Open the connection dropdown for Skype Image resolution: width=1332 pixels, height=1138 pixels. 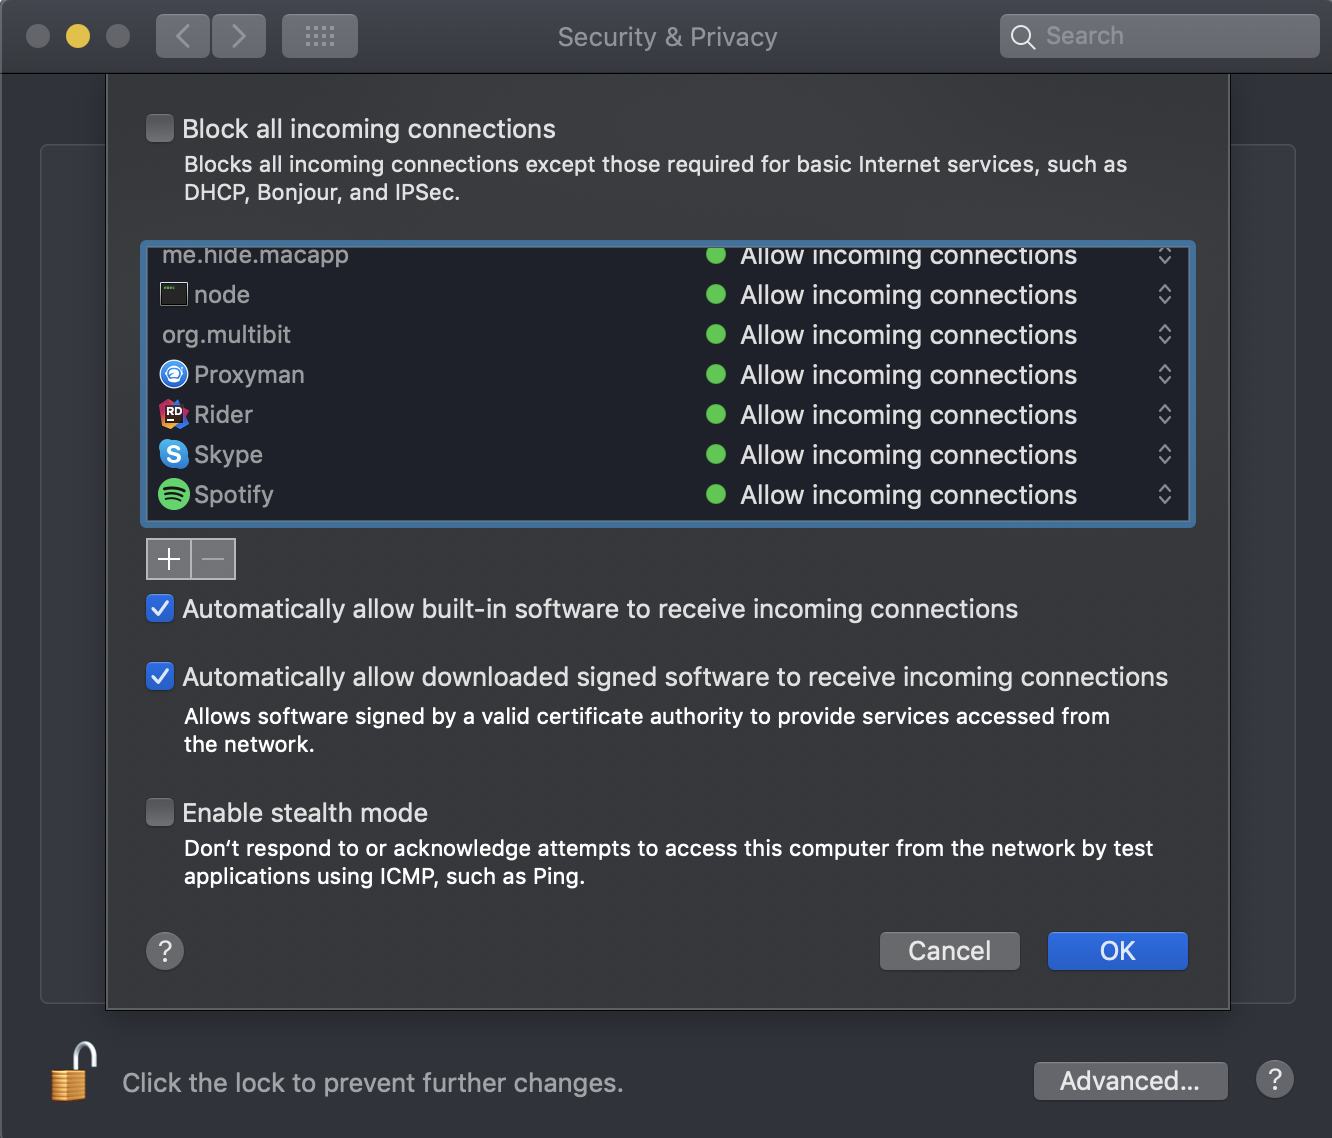1164,454
